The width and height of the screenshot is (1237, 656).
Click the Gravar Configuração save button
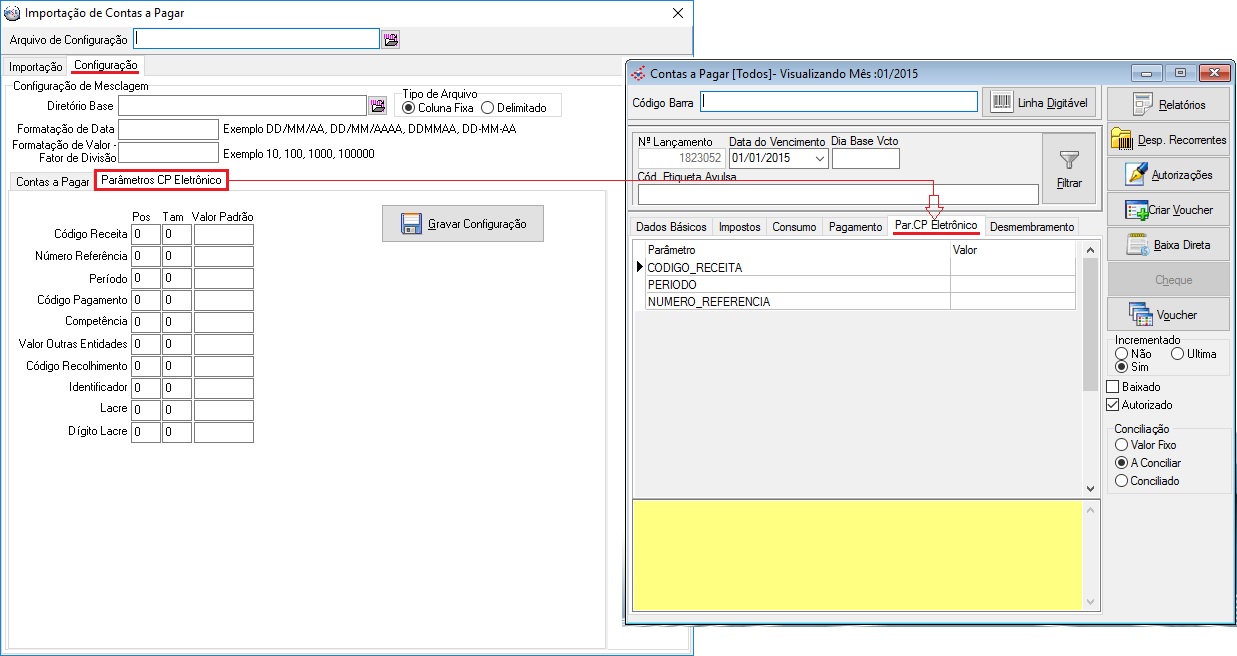462,224
